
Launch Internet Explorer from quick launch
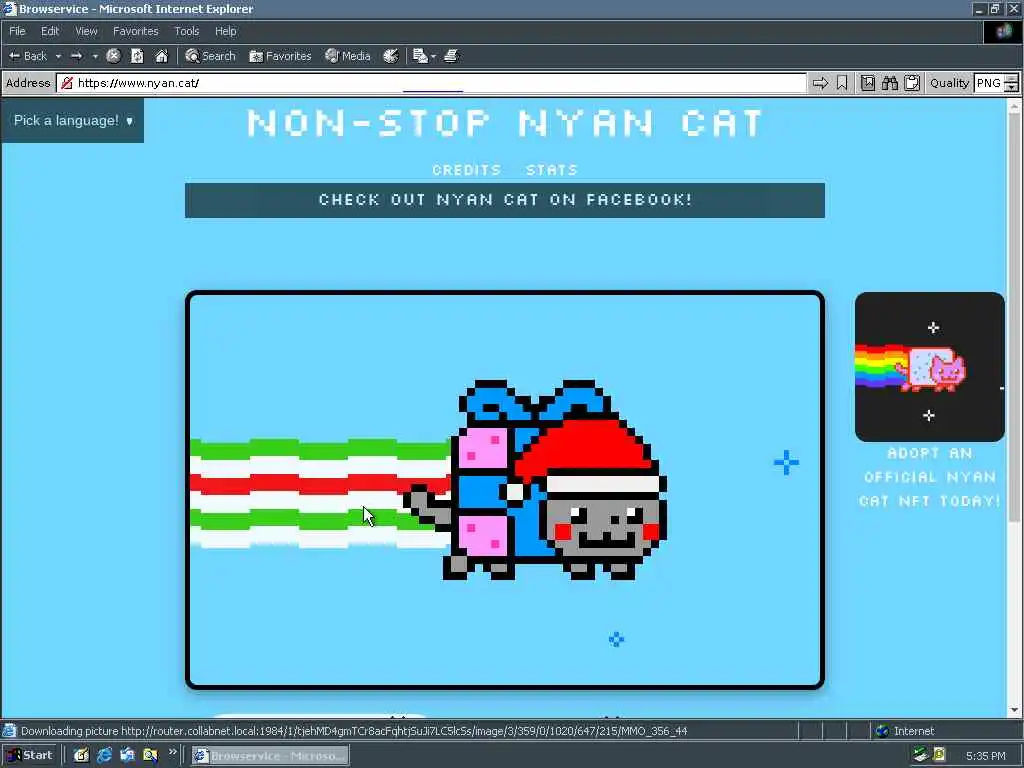104,756
